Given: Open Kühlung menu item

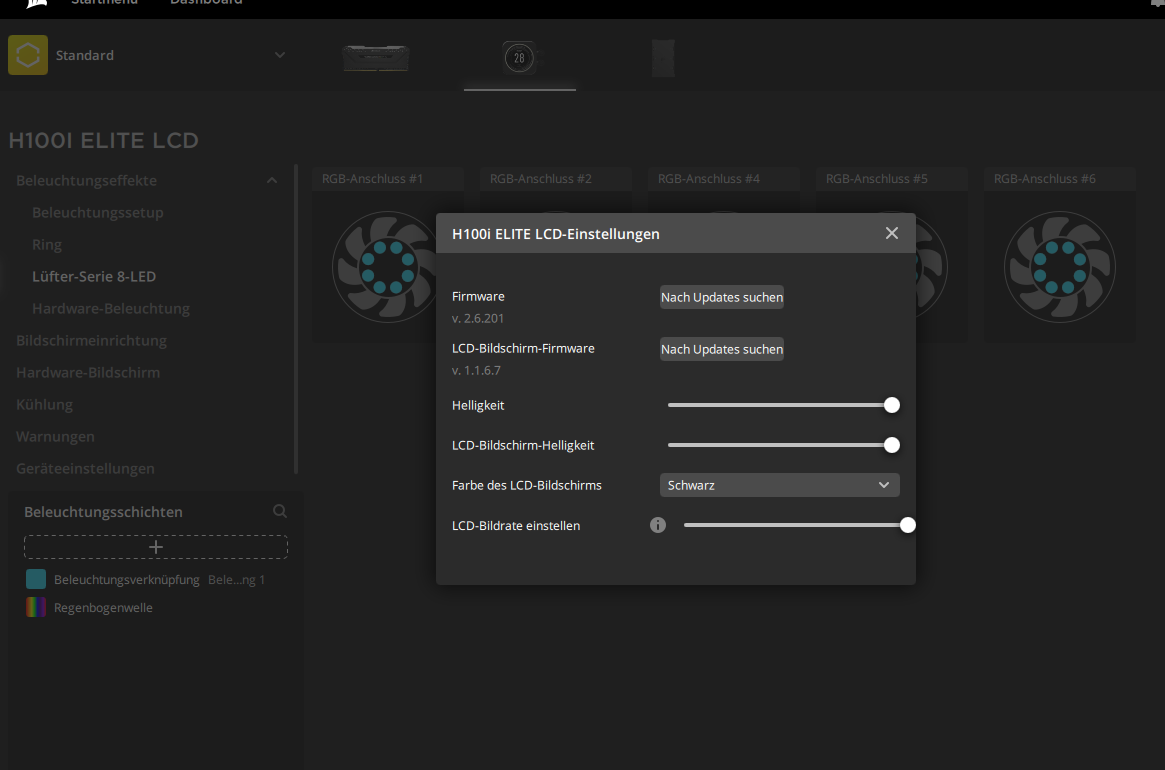Looking at the screenshot, I should 45,404.
